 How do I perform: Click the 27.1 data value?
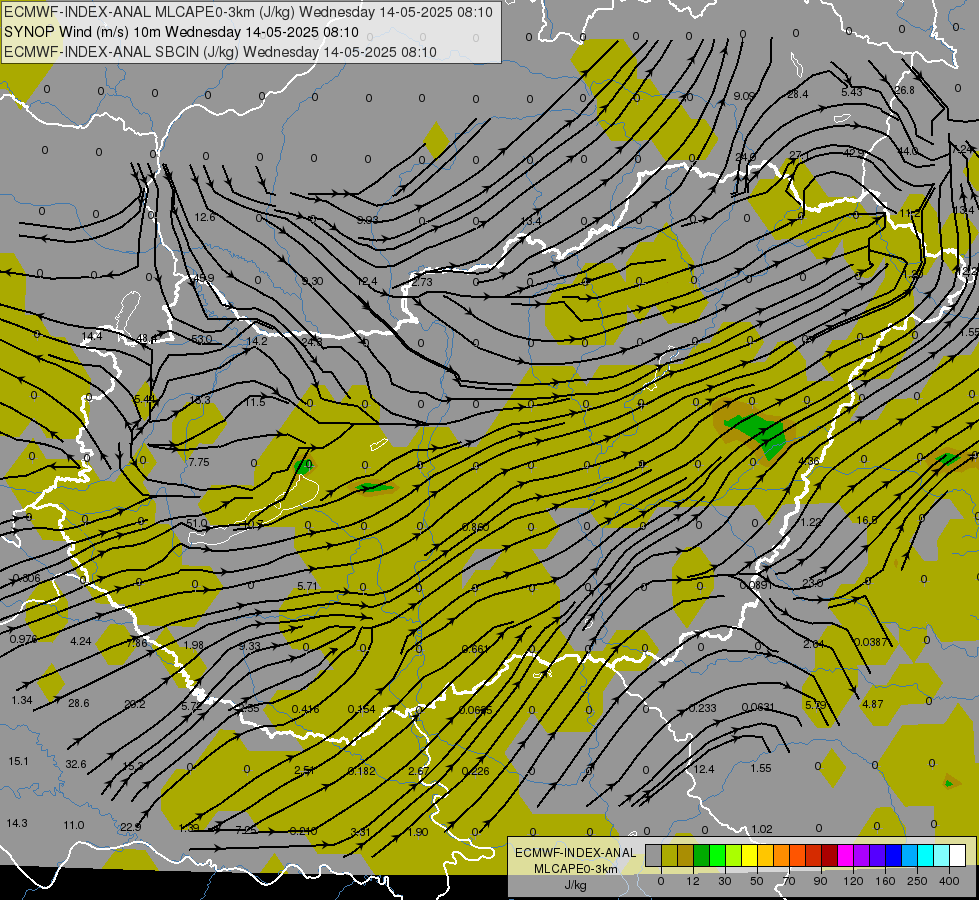coord(799,155)
